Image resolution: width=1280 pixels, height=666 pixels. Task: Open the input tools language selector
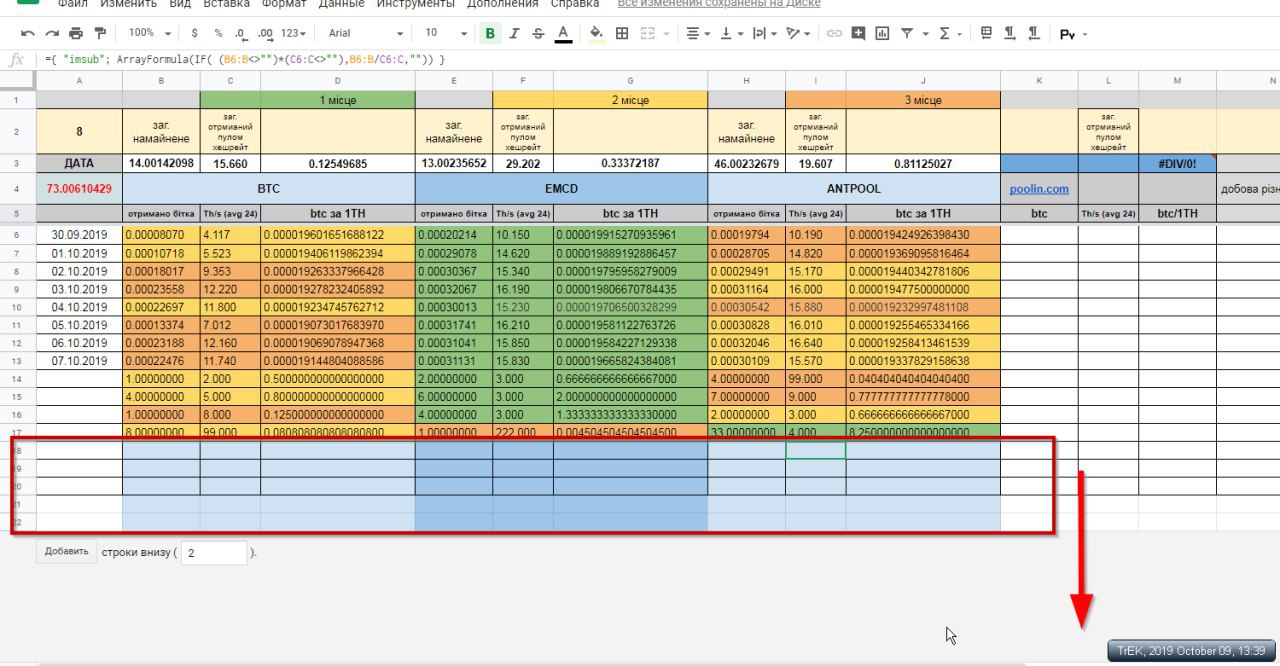1073,34
